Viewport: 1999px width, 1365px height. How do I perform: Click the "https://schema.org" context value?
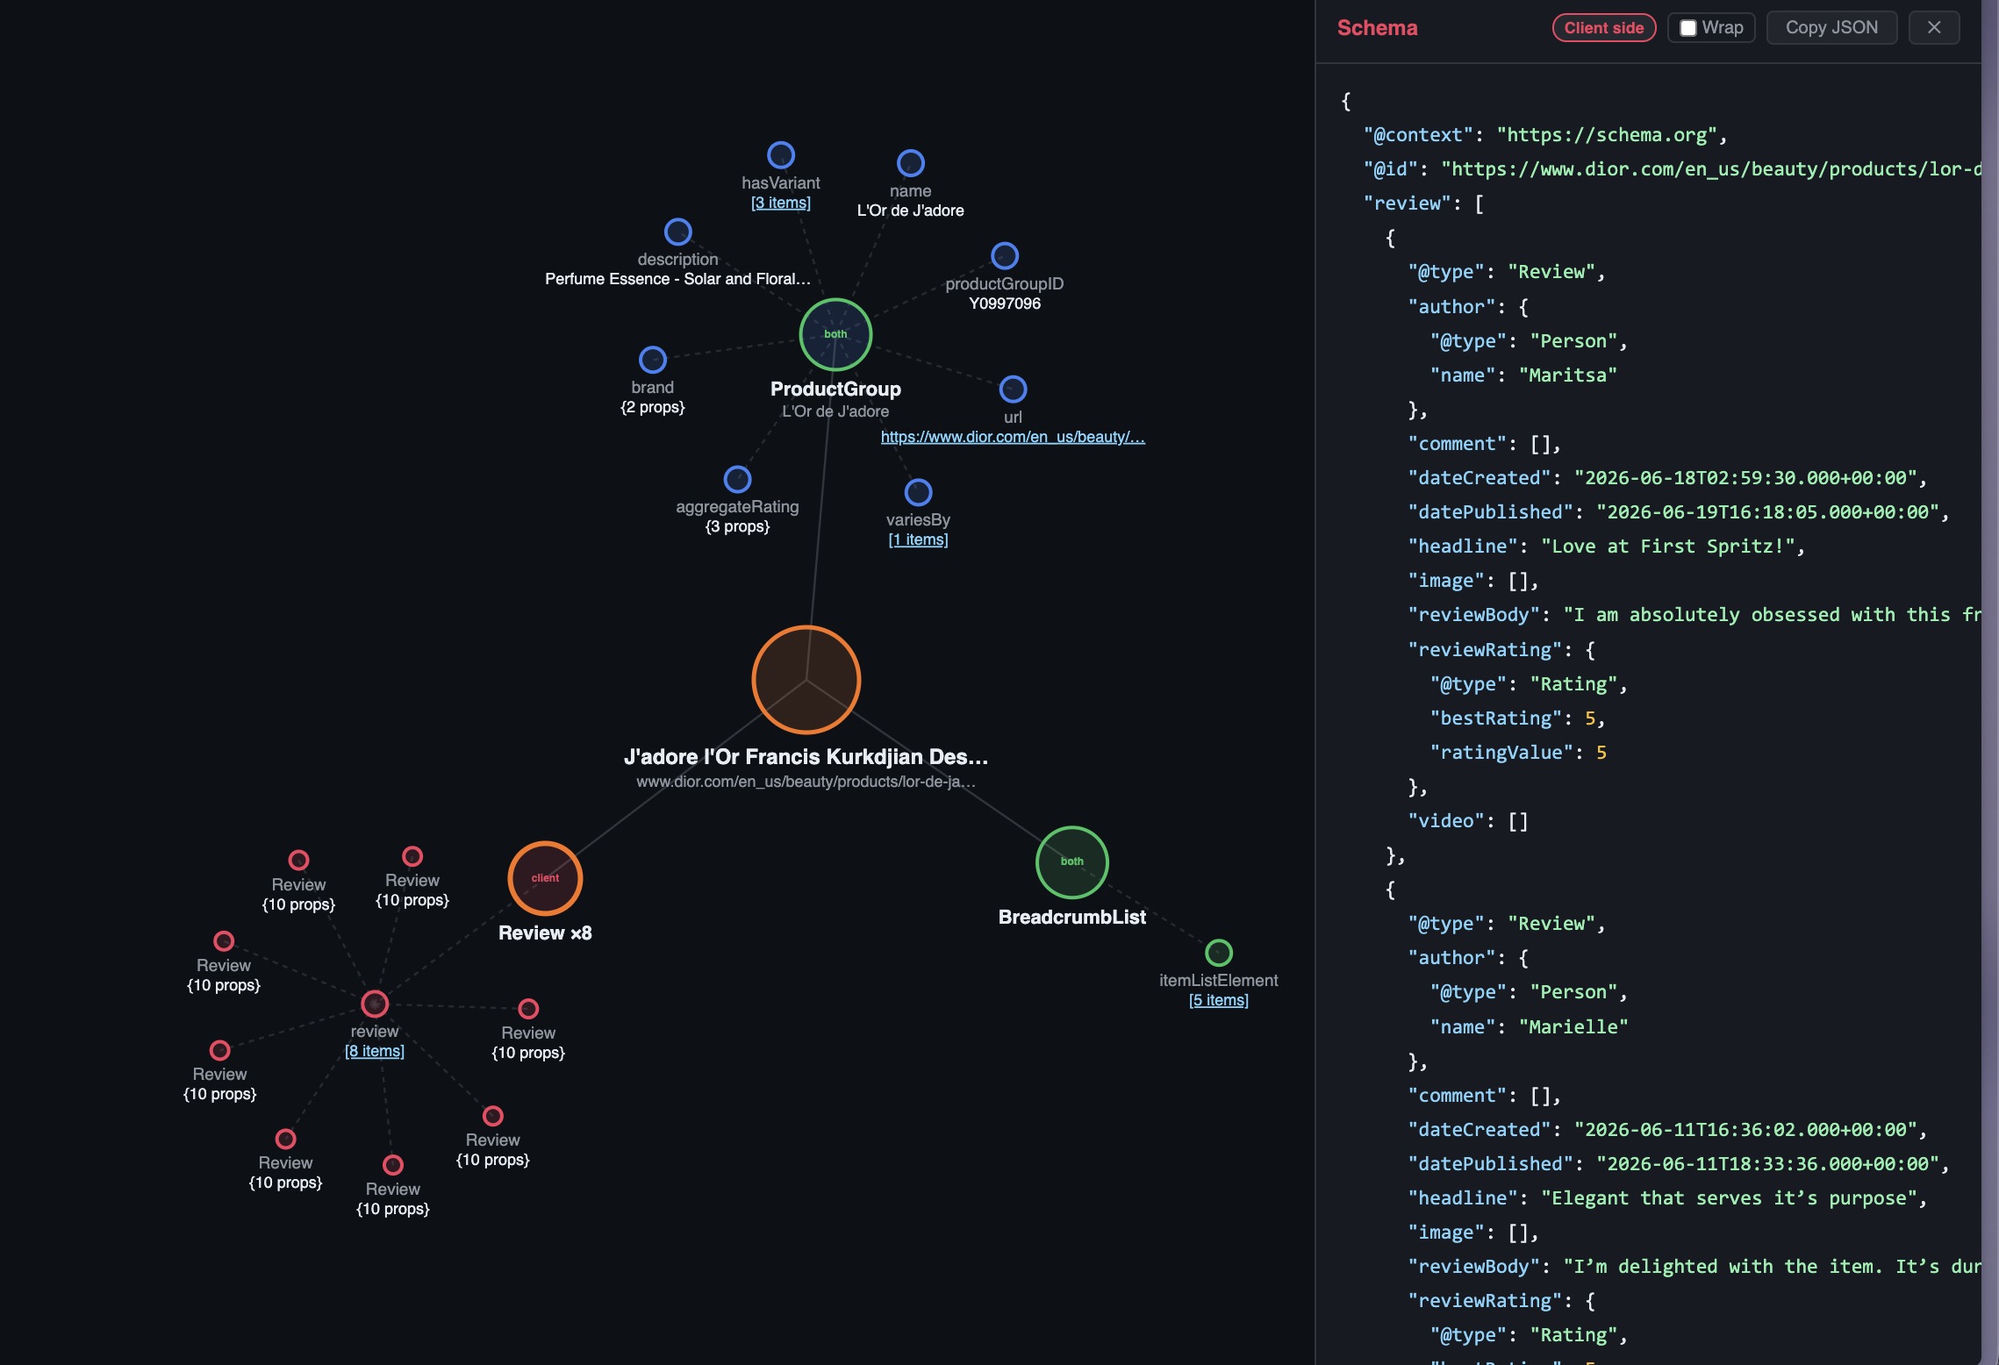click(x=1606, y=135)
